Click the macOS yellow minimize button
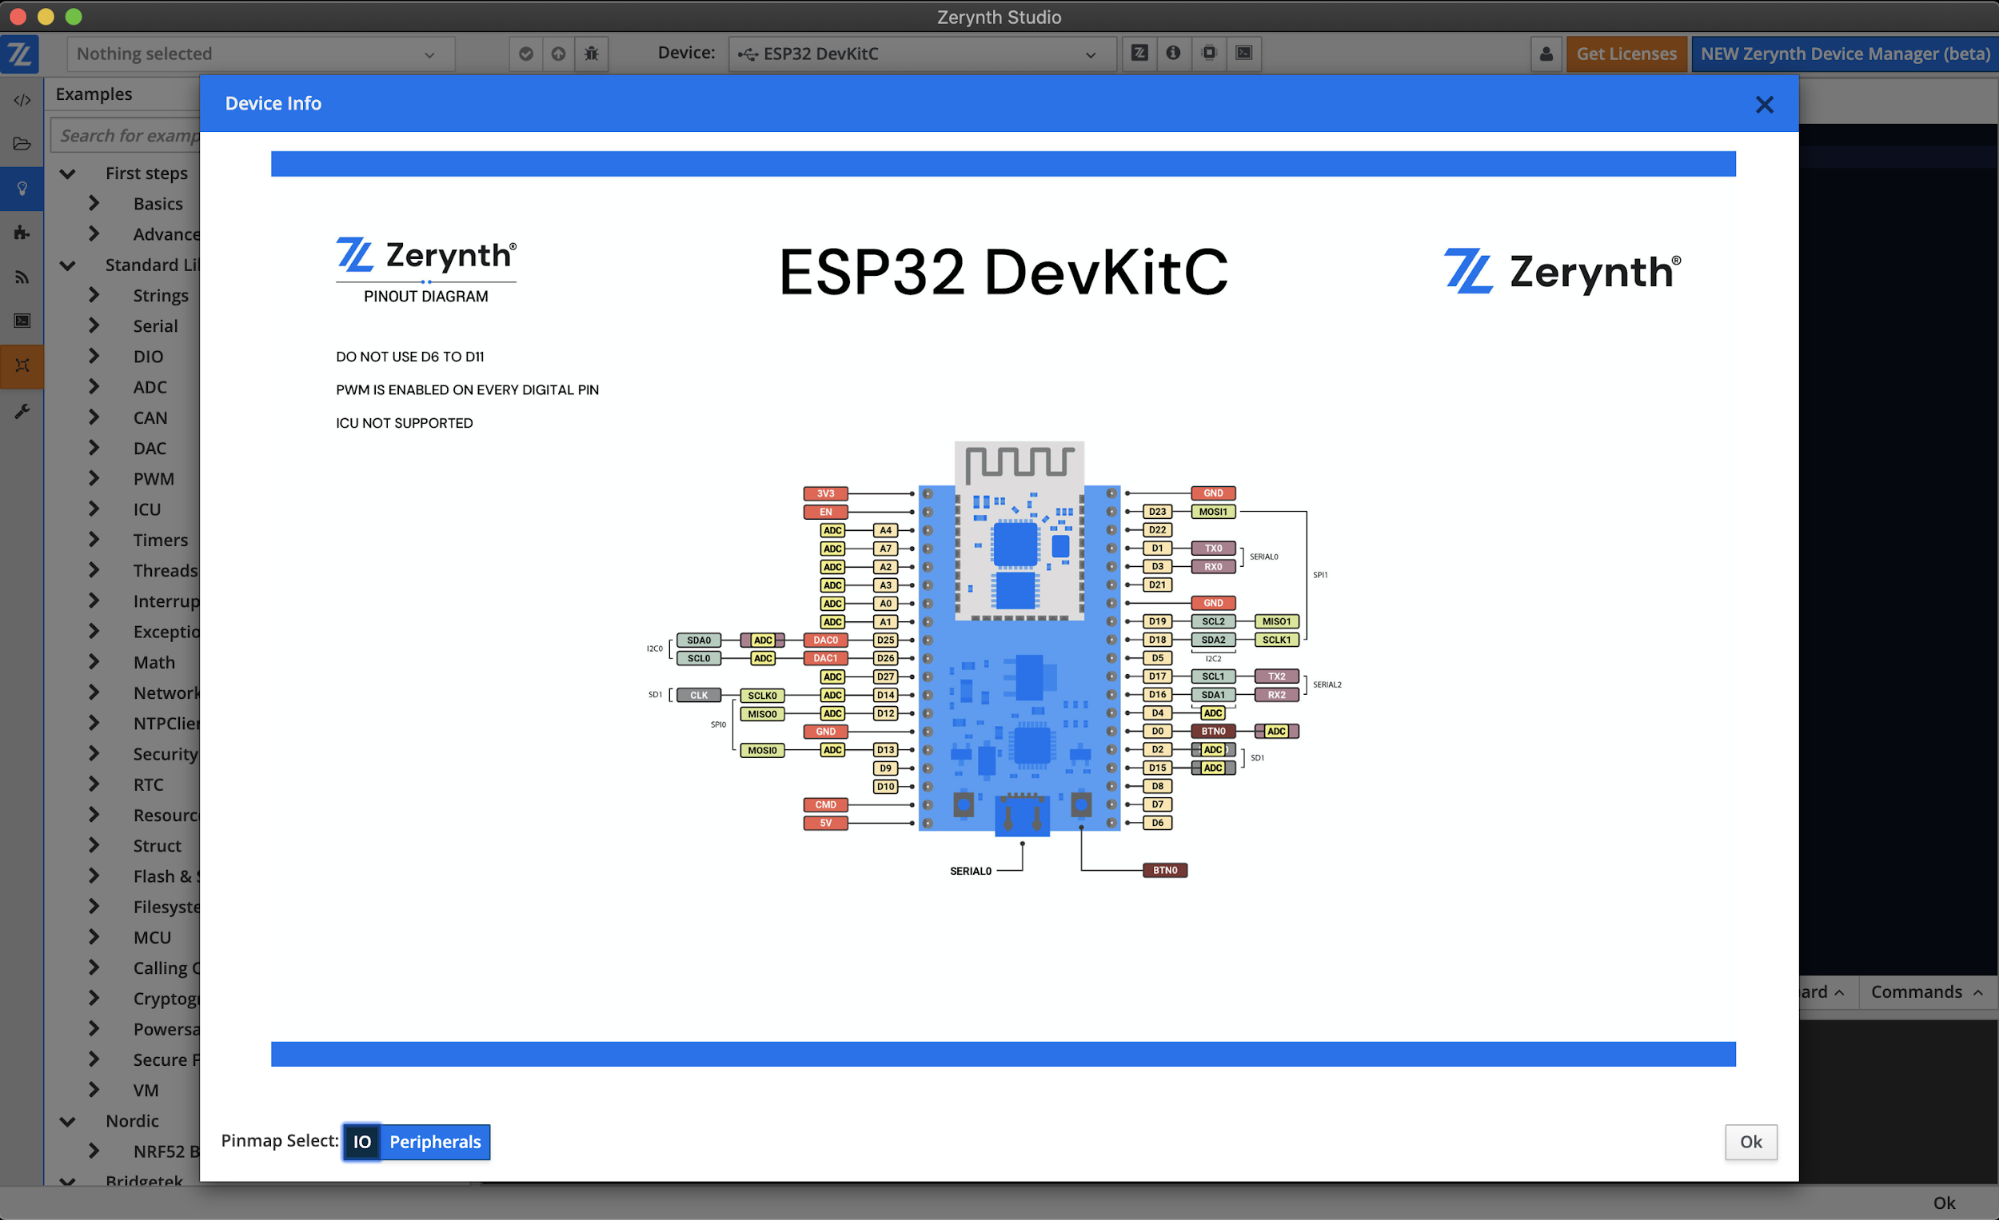 (x=45, y=16)
